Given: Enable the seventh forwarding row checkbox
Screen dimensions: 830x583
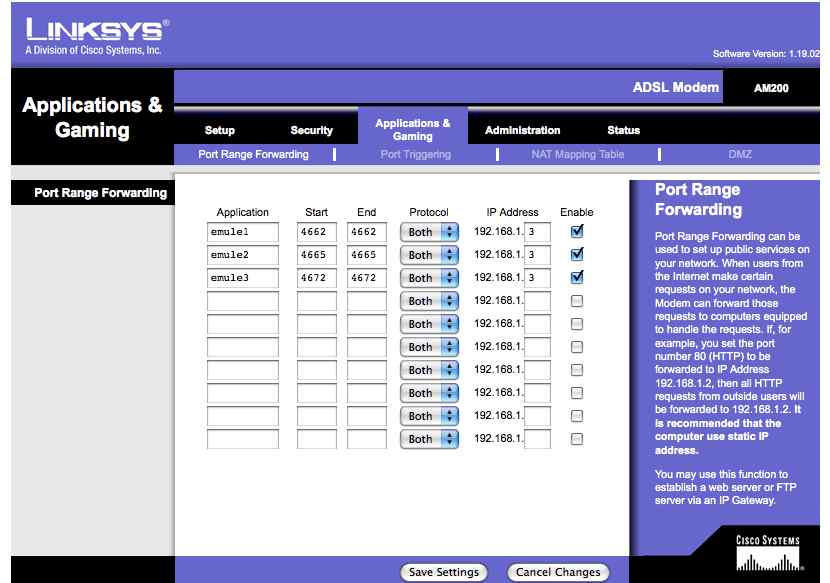Looking at the screenshot, I should click(577, 370).
